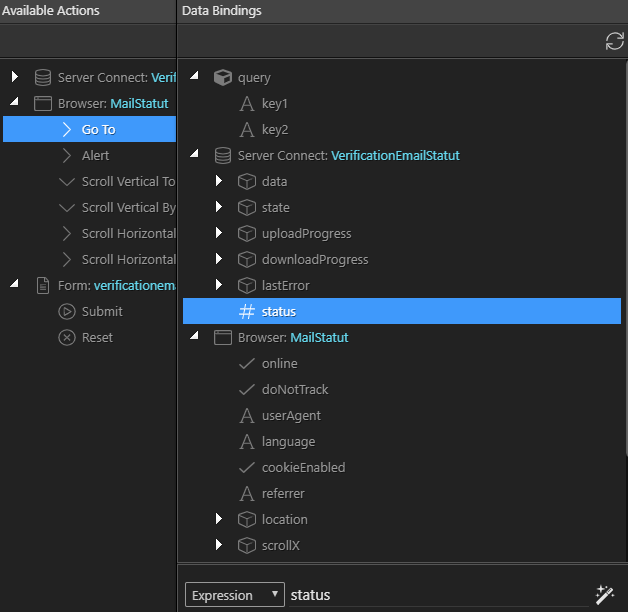Open the Expression type dropdown
This screenshot has height=612, width=628.
tap(235, 595)
